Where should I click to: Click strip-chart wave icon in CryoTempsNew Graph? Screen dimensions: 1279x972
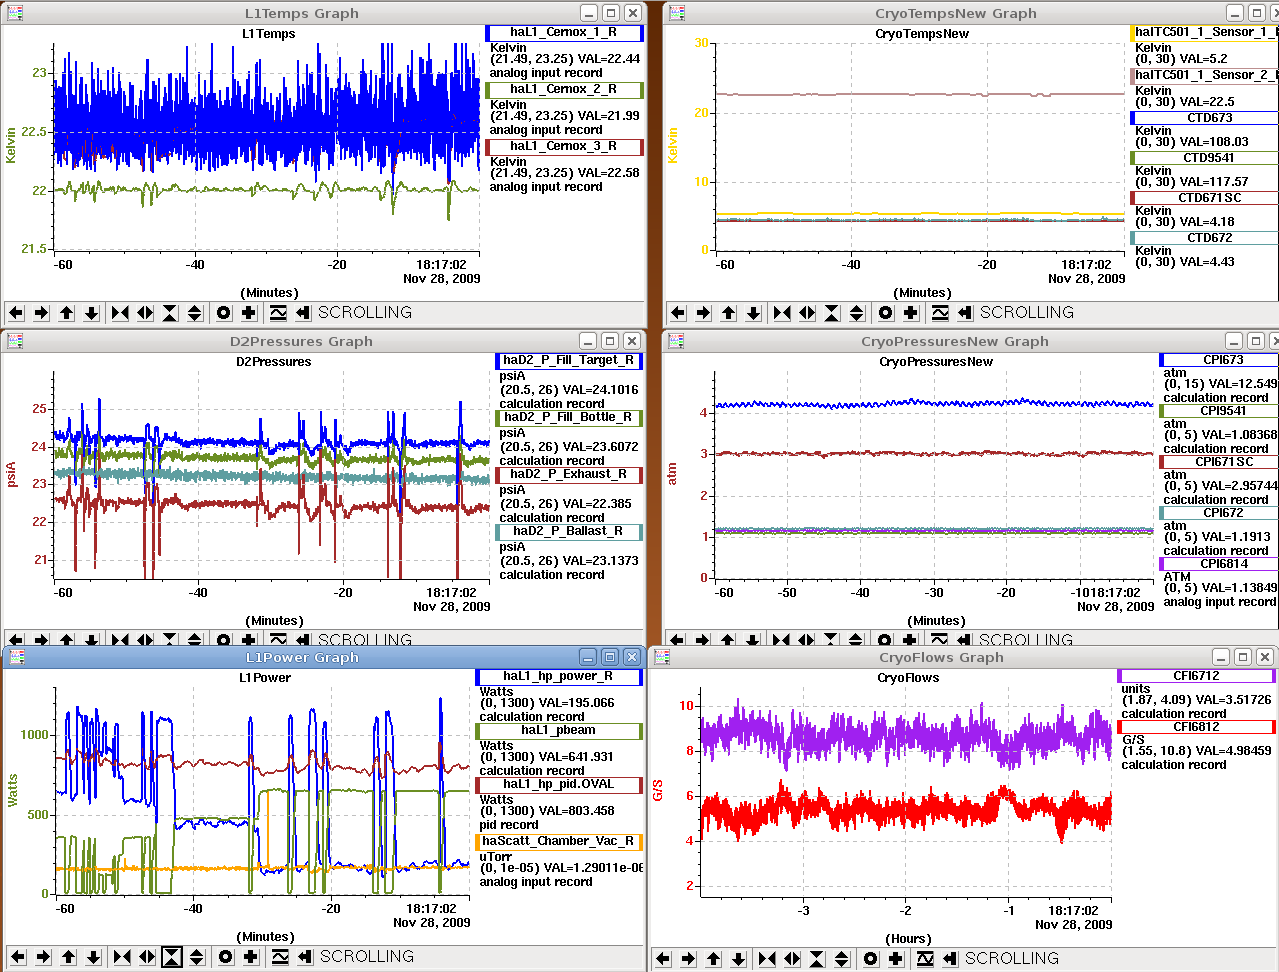(x=940, y=313)
